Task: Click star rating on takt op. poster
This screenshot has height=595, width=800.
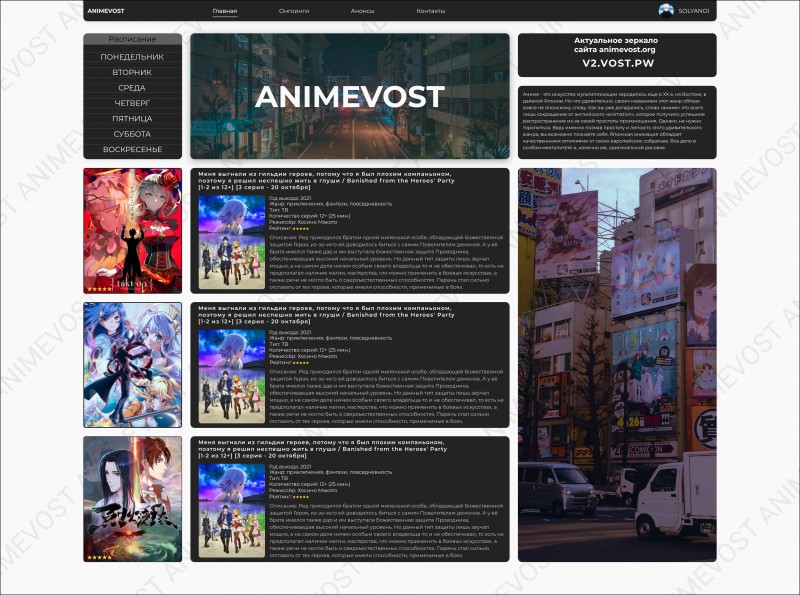Action: coord(99,289)
